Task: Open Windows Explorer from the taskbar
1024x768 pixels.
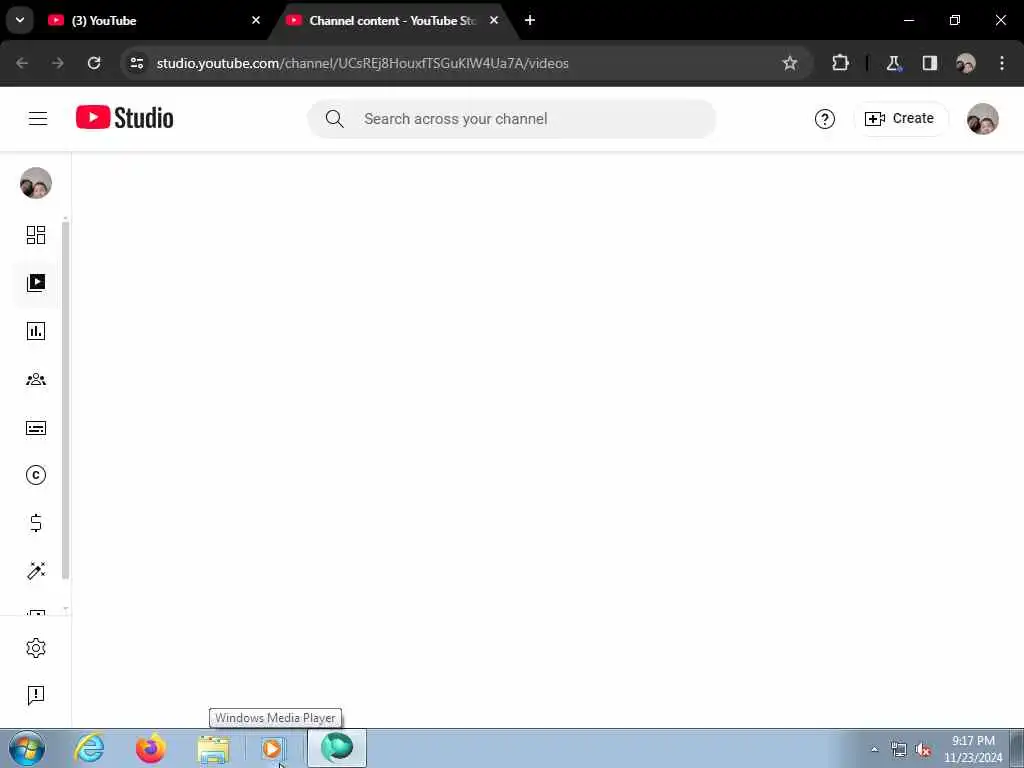Action: tap(213, 749)
